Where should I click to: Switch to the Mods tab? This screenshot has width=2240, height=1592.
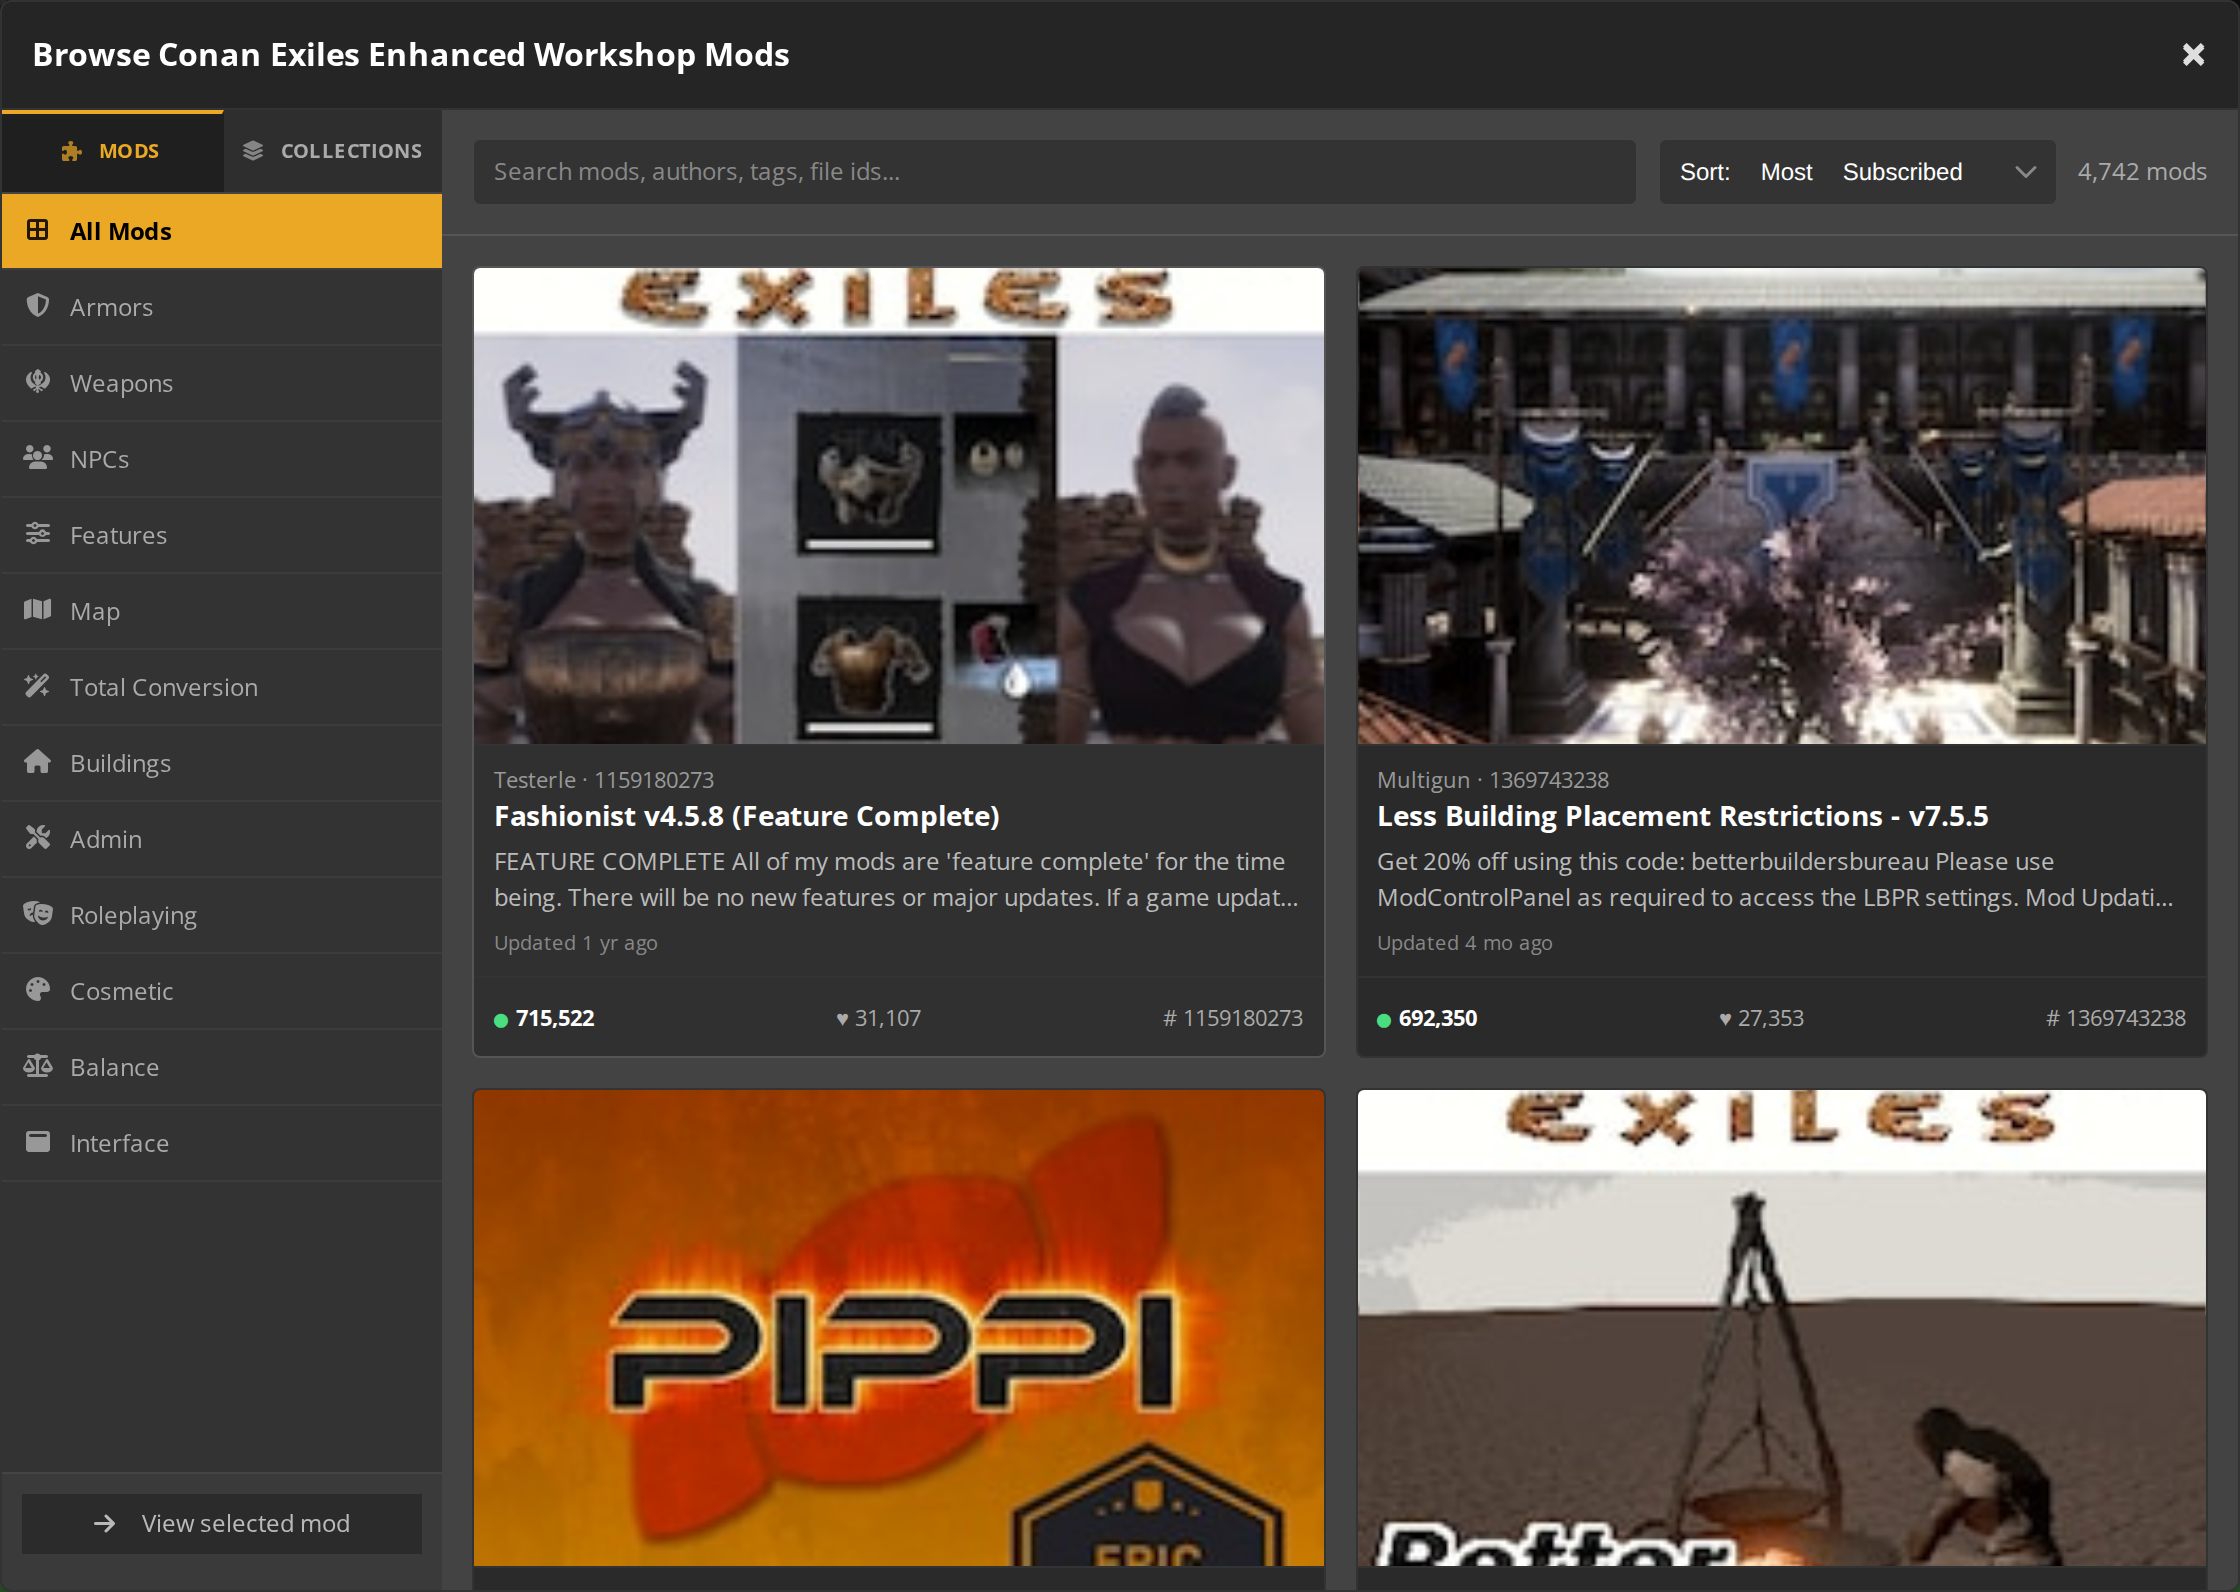112,151
